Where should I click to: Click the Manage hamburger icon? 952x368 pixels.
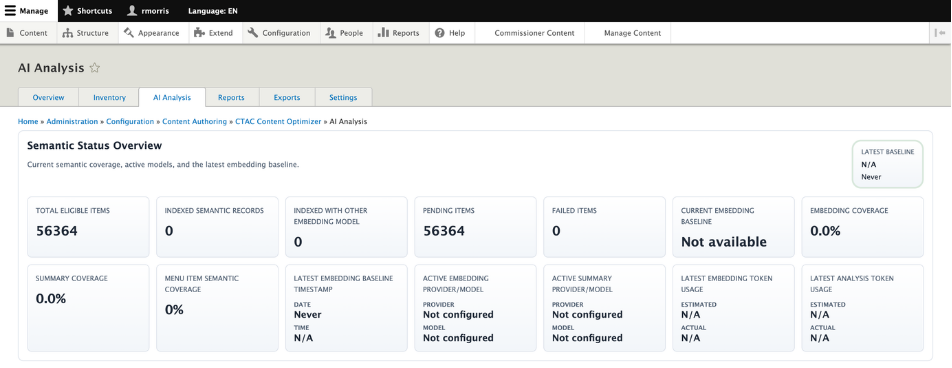[10, 11]
